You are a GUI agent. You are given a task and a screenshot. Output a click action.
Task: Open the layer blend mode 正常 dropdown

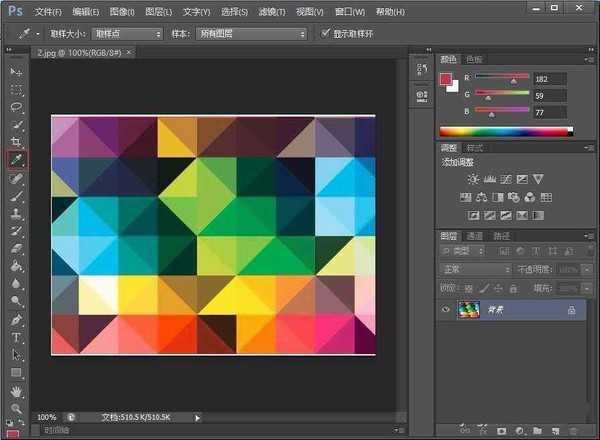[477, 269]
